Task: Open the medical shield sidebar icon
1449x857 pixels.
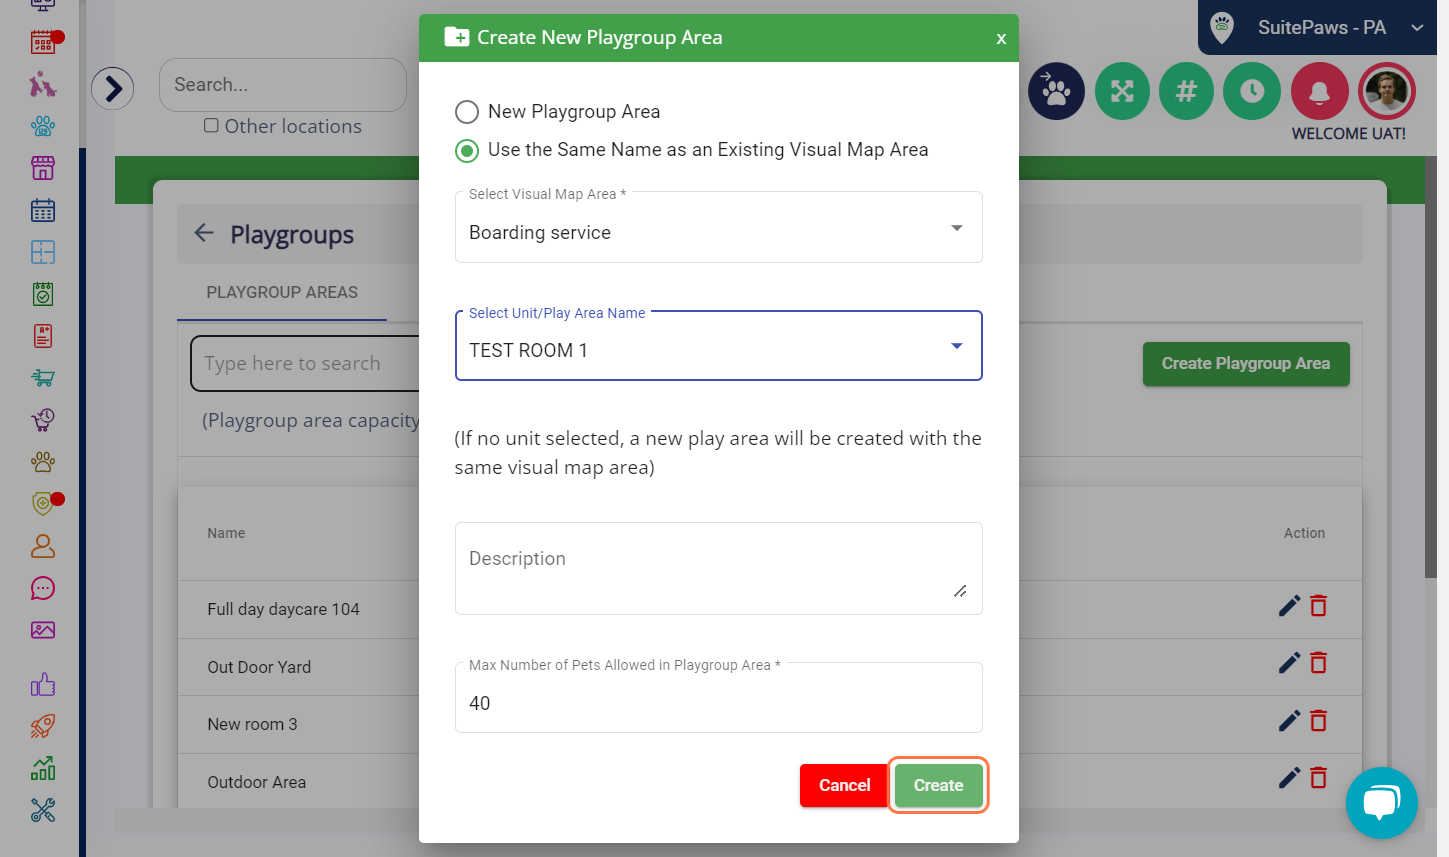Action: pyautogui.click(x=43, y=504)
